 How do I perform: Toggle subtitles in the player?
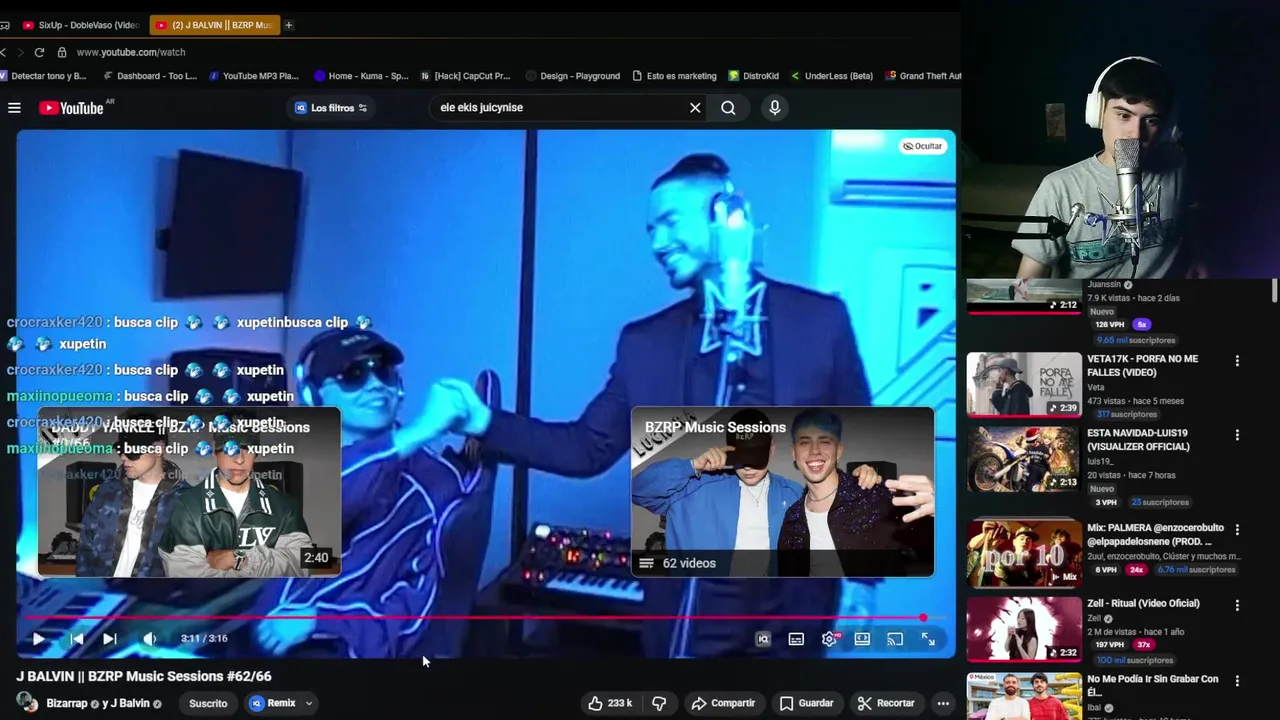796,639
